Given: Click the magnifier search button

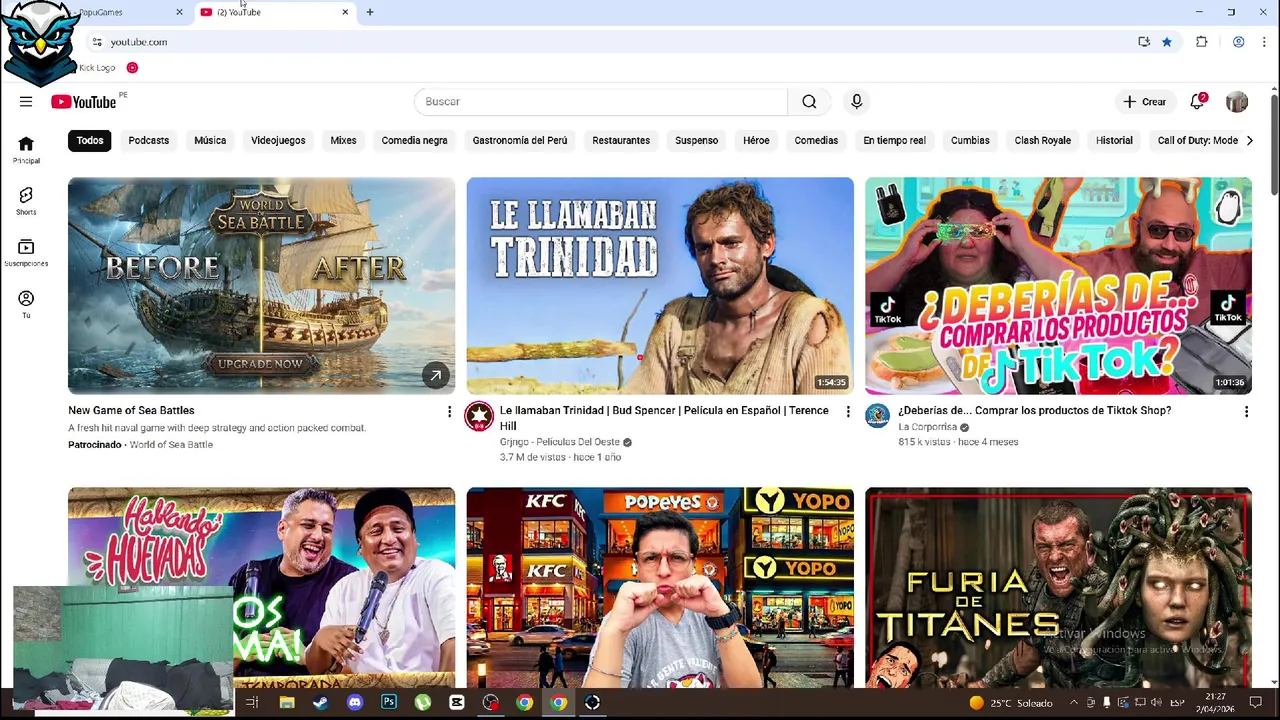Looking at the screenshot, I should (x=809, y=101).
